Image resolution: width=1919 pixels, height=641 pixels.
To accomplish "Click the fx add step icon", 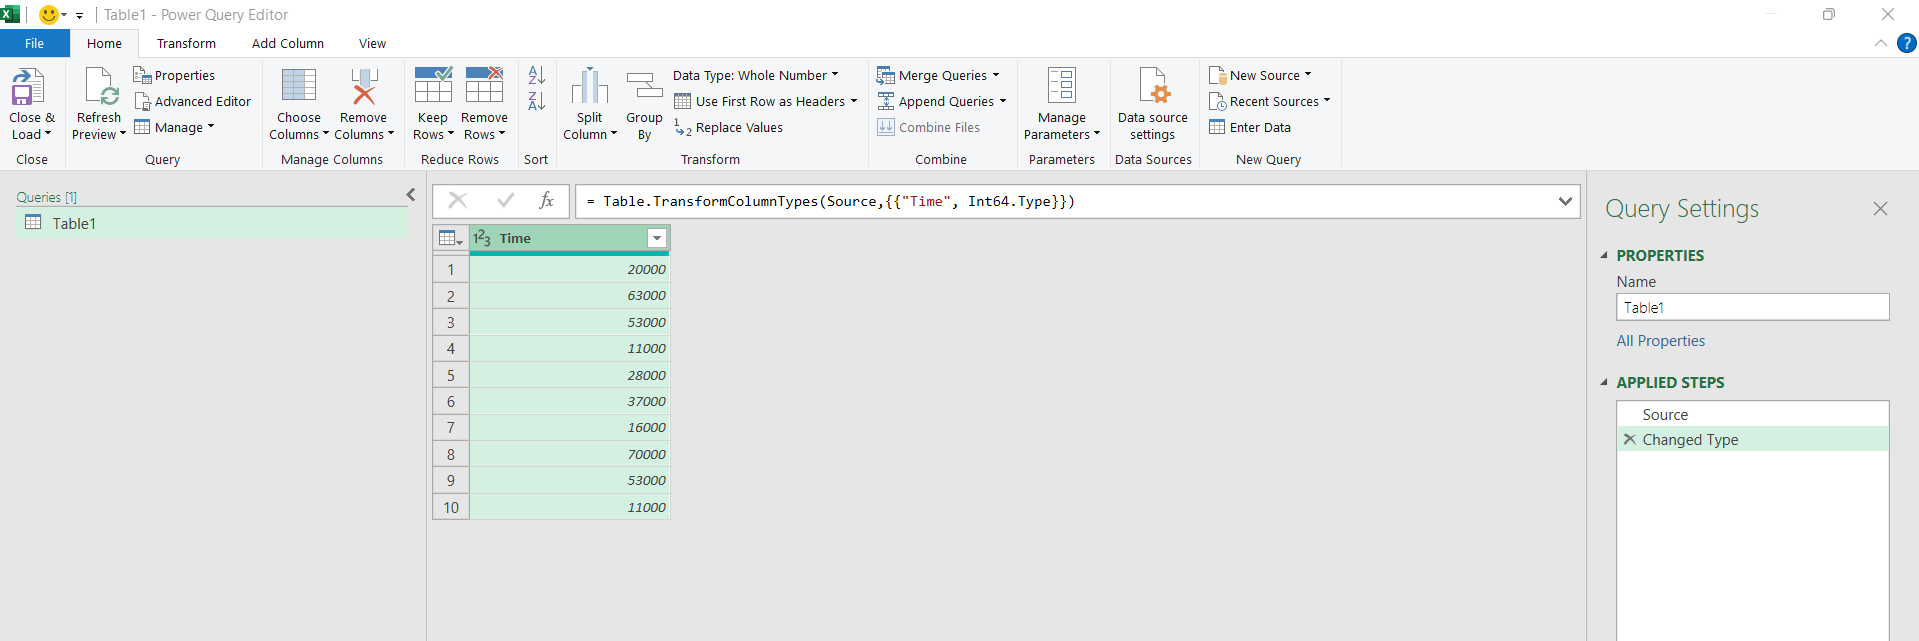I will pos(546,201).
